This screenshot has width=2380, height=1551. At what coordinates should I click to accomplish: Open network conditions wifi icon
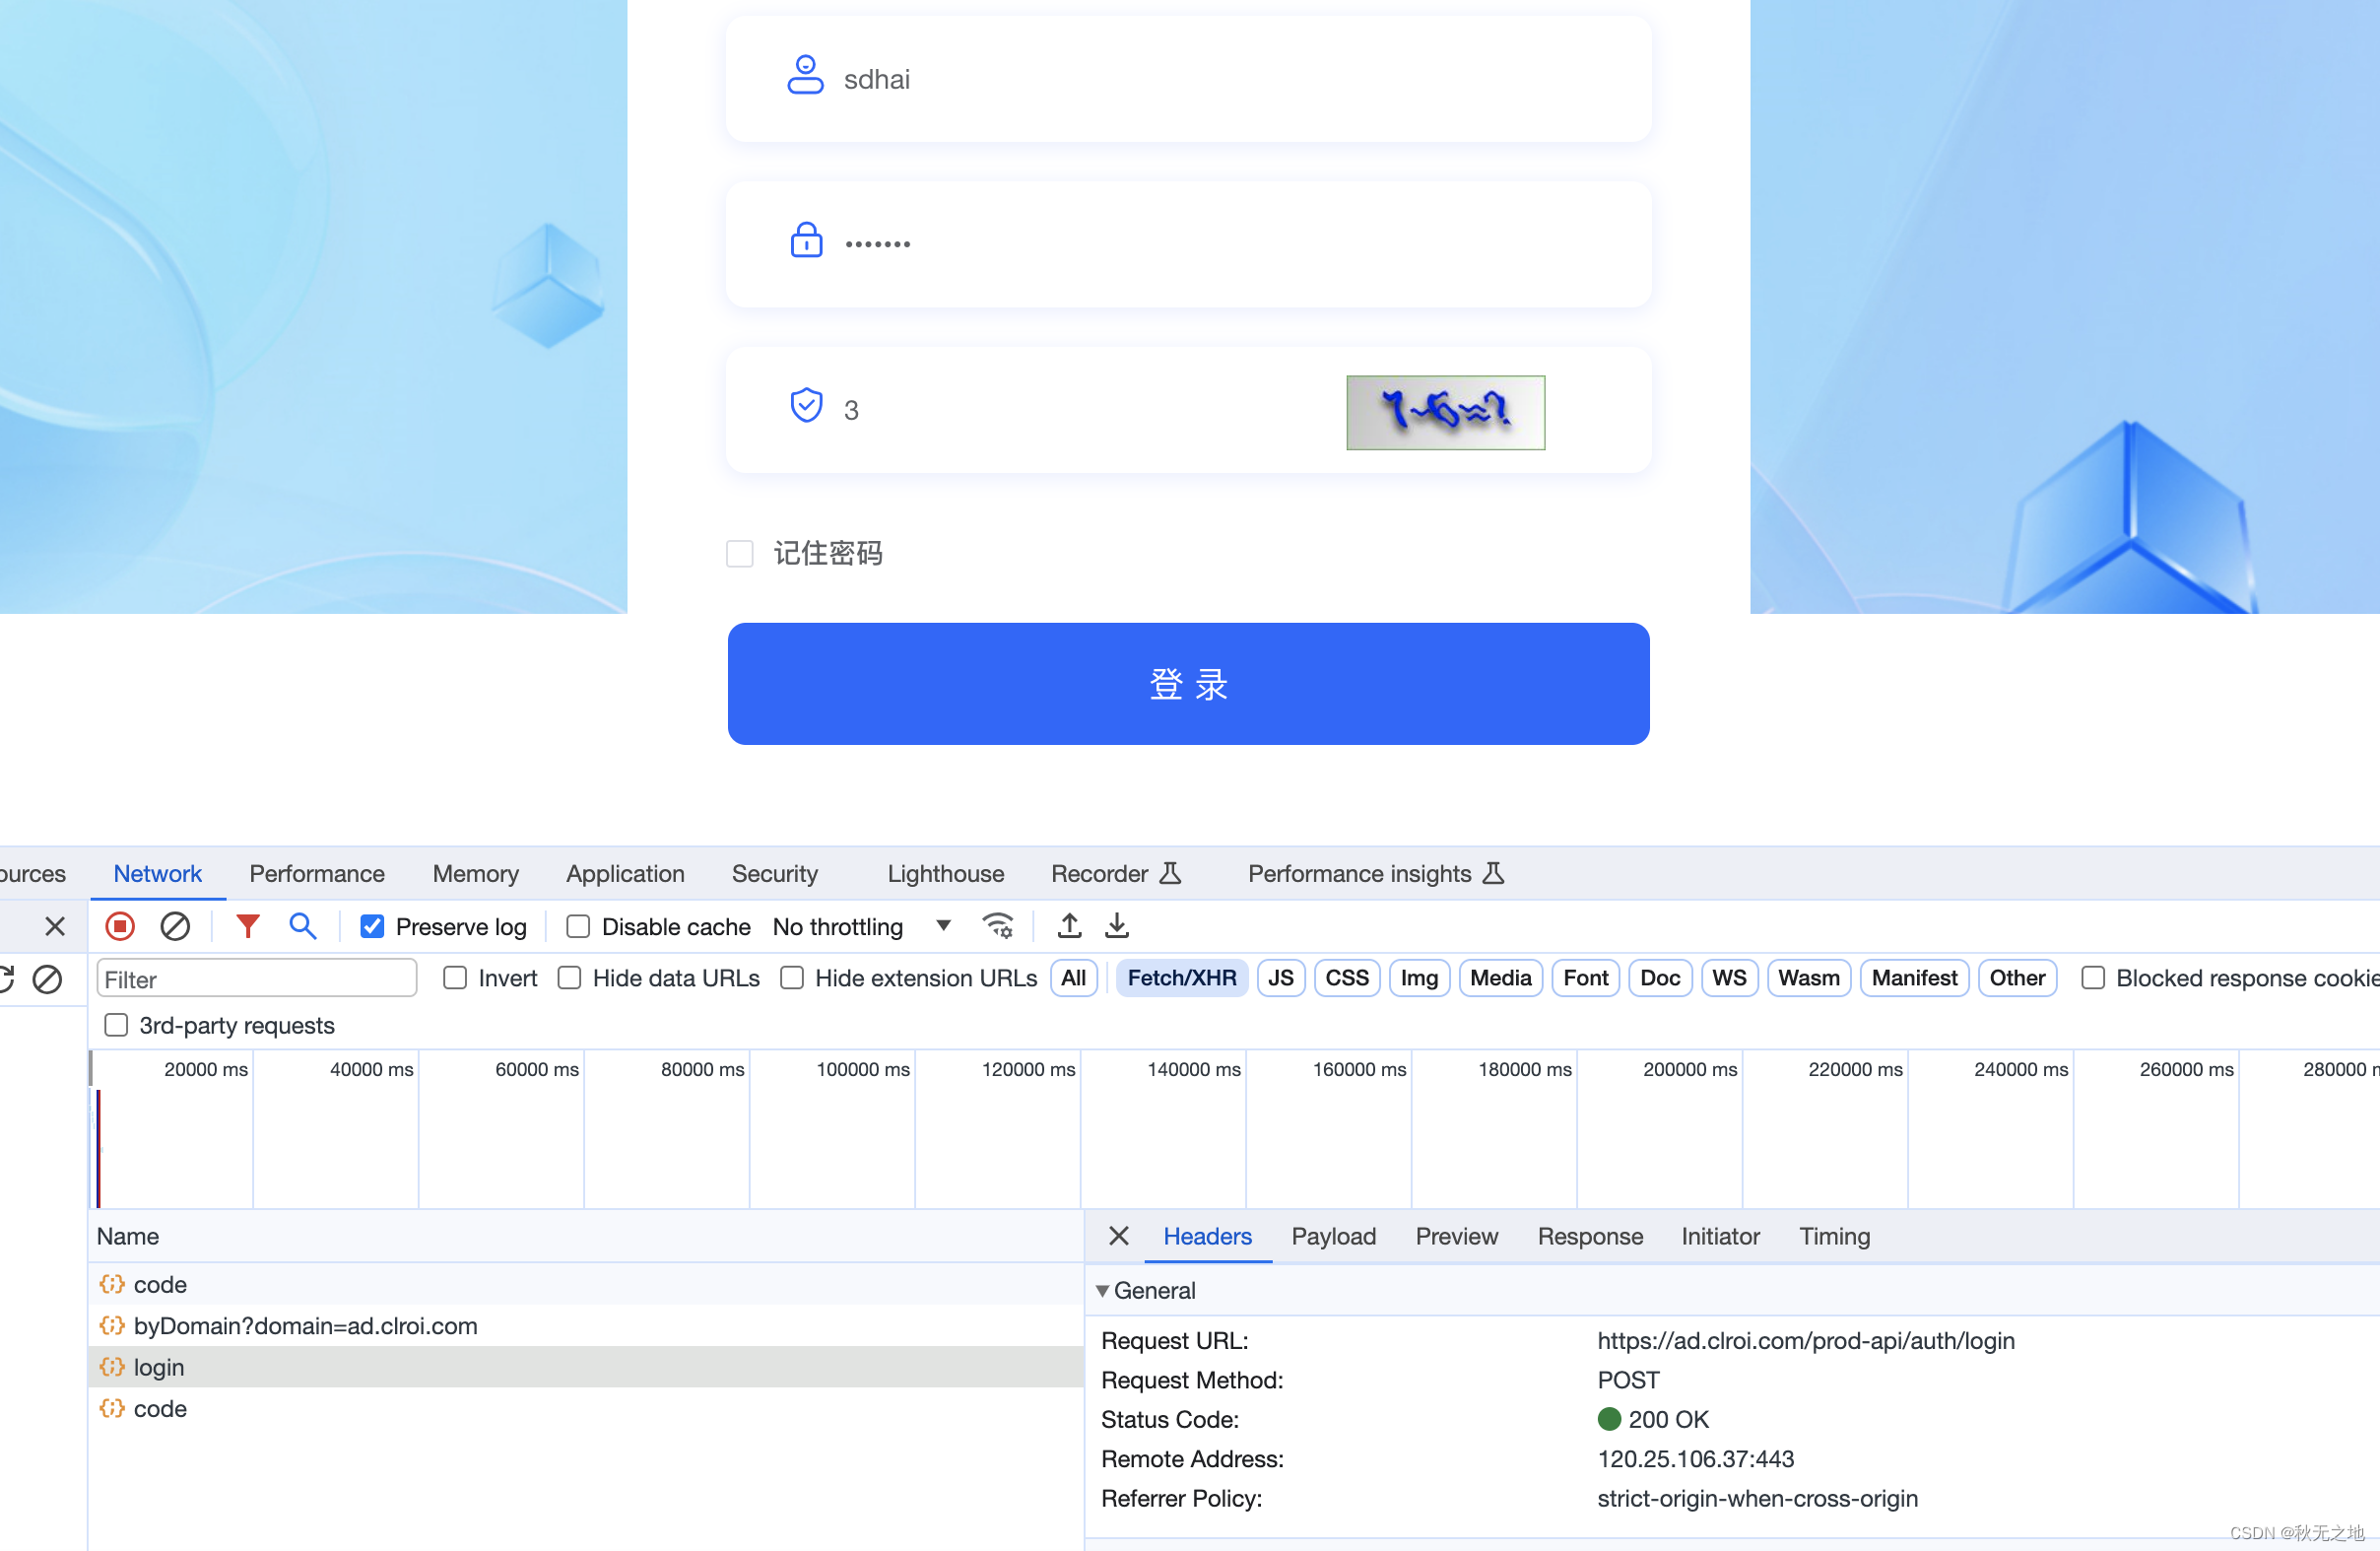pos(997,926)
